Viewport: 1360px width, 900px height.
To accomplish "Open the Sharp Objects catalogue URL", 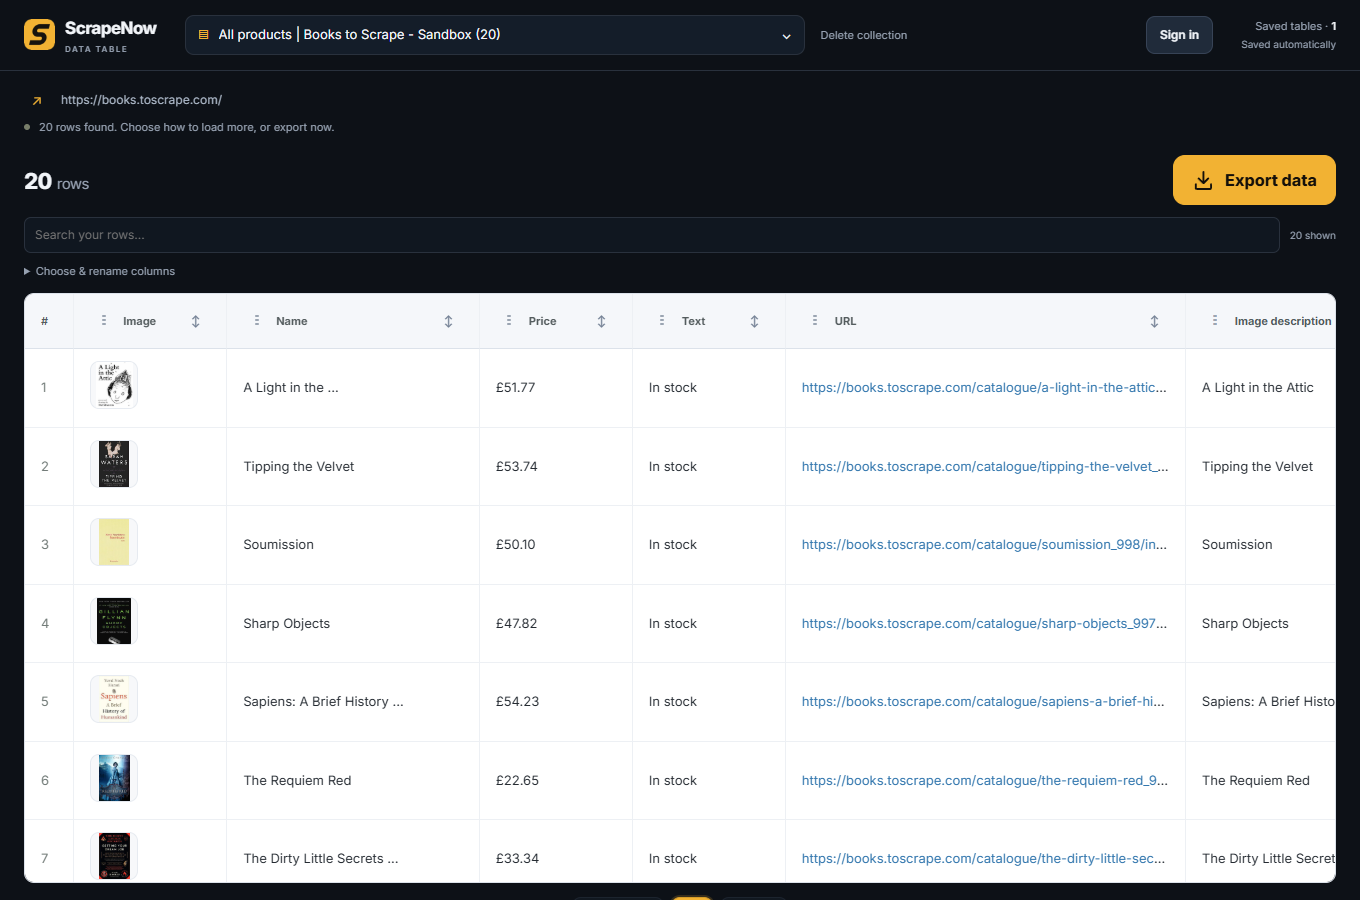I will [x=984, y=624].
